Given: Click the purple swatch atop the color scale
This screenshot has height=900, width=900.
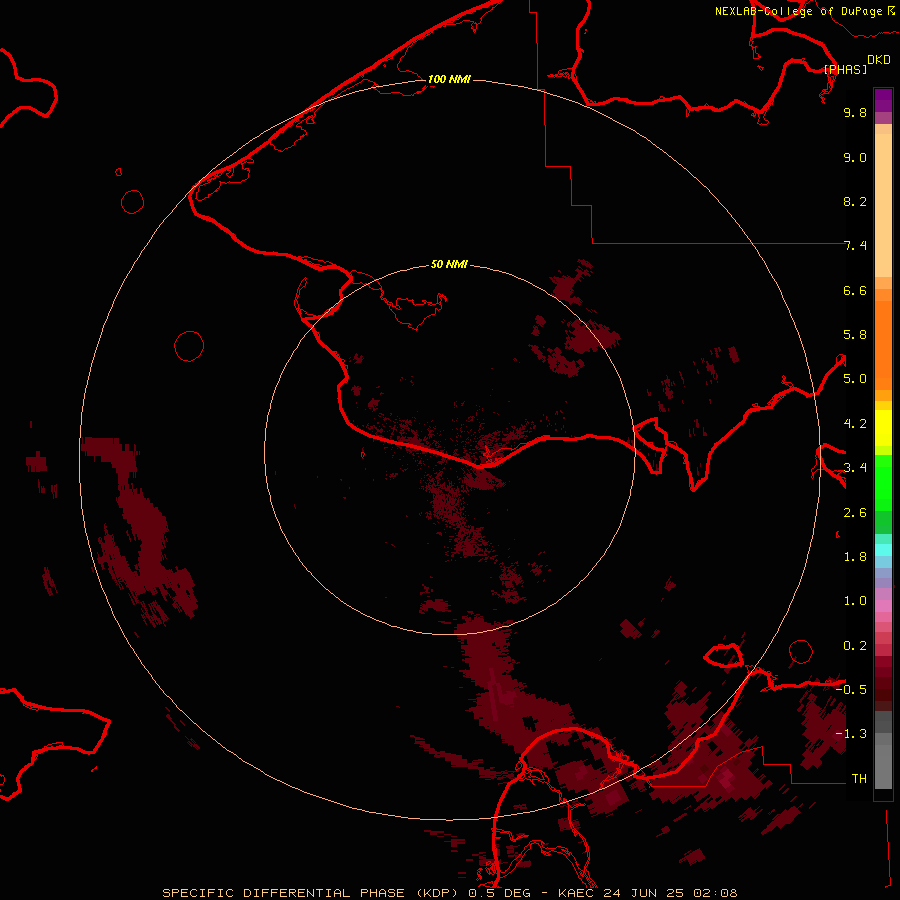Looking at the screenshot, I should [883, 100].
